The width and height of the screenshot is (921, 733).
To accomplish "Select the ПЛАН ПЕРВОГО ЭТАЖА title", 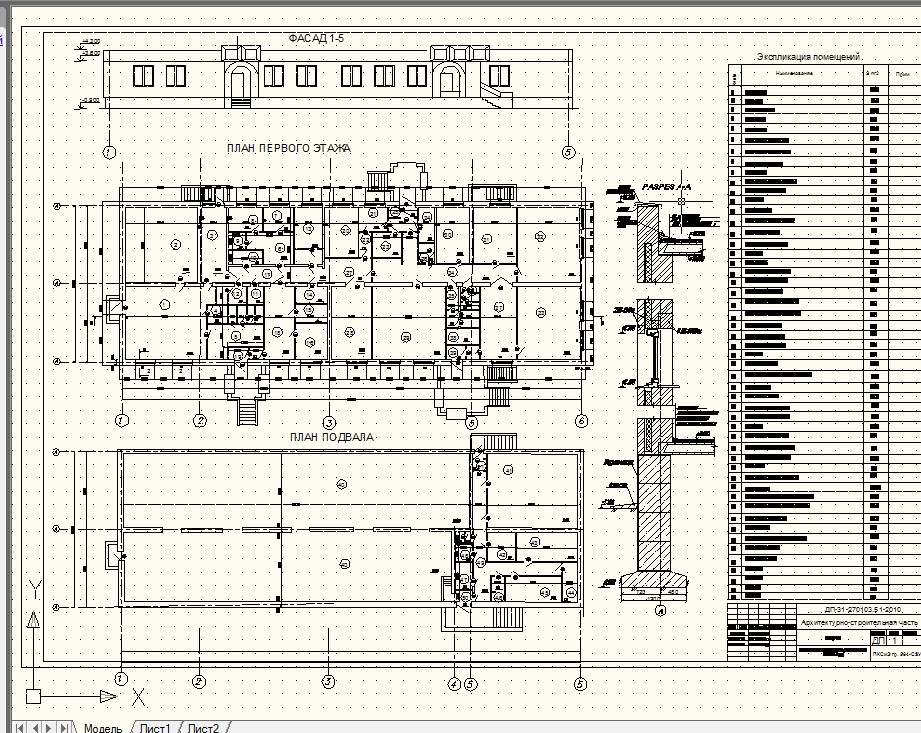I will [x=288, y=148].
